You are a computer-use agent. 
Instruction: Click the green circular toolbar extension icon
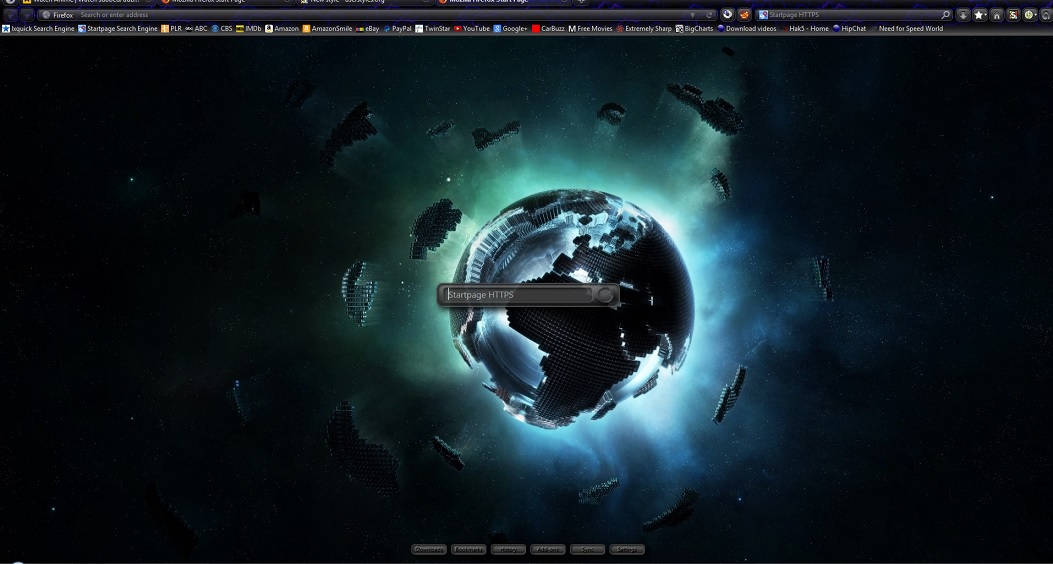click(x=1030, y=15)
